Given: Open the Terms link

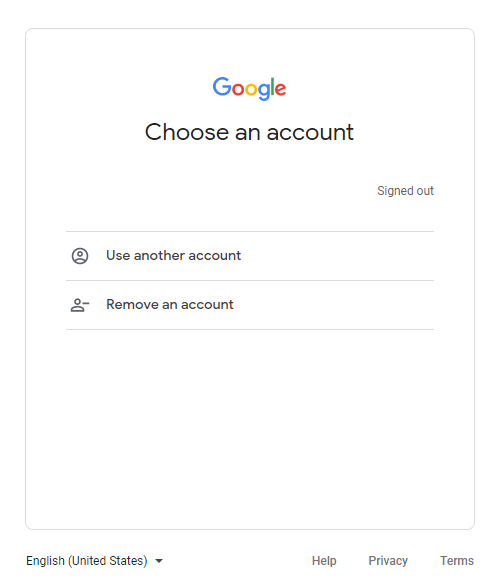Looking at the screenshot, I should [x=457, y=561].
